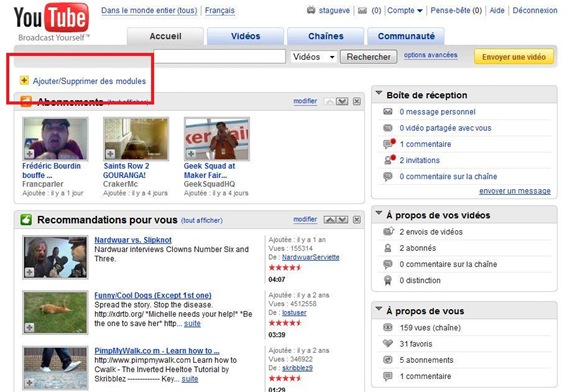
Task: Open the Compte dropdown menu
Action: (405, 11)
